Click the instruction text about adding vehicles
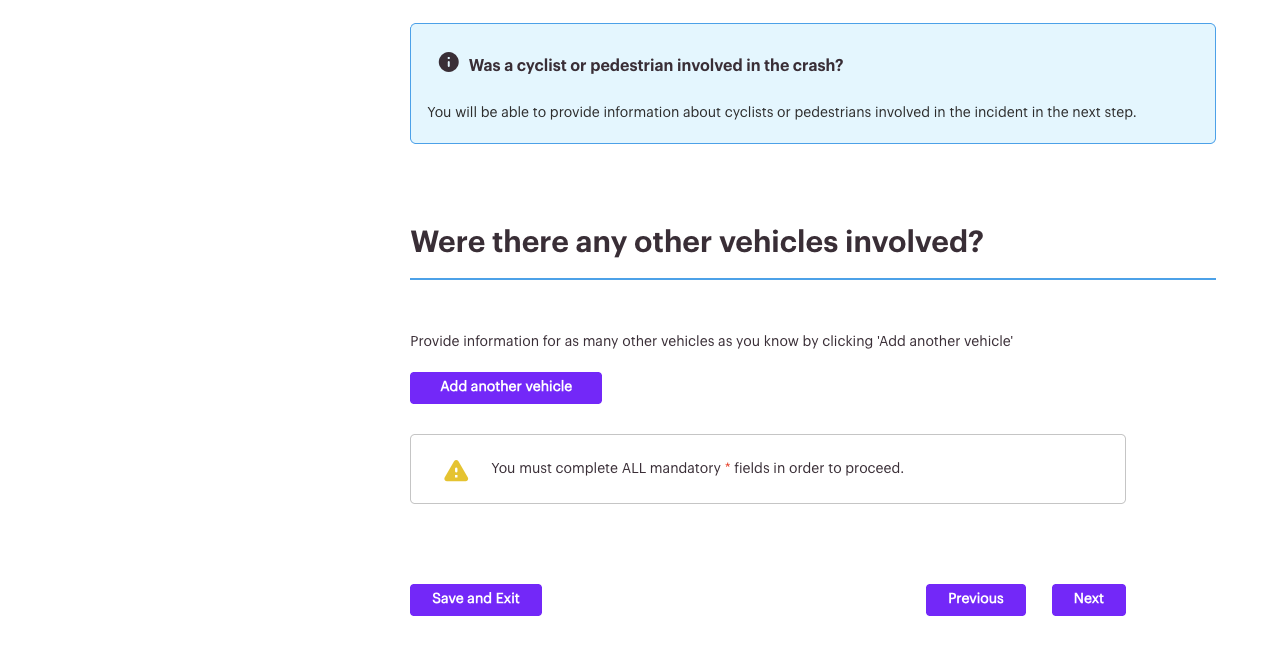This screenshot has width=1275, height=646. (711, 341)
